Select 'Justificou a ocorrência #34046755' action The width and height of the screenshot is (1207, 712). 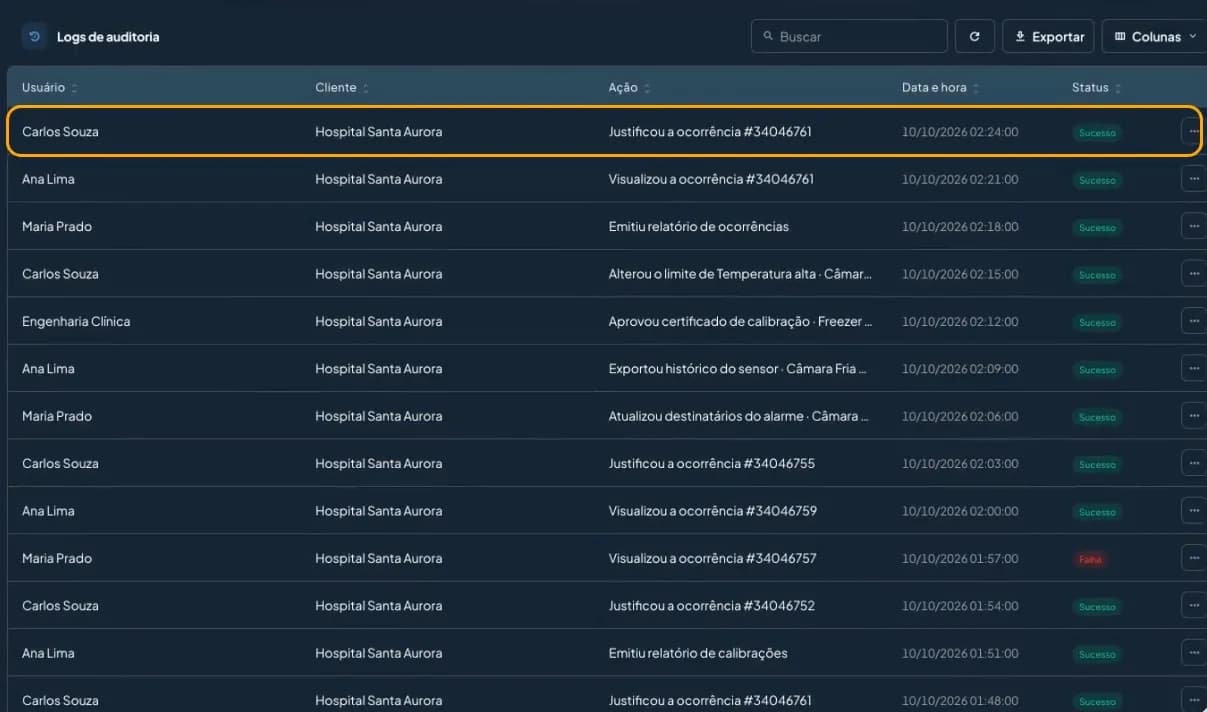tap(711, 463)
